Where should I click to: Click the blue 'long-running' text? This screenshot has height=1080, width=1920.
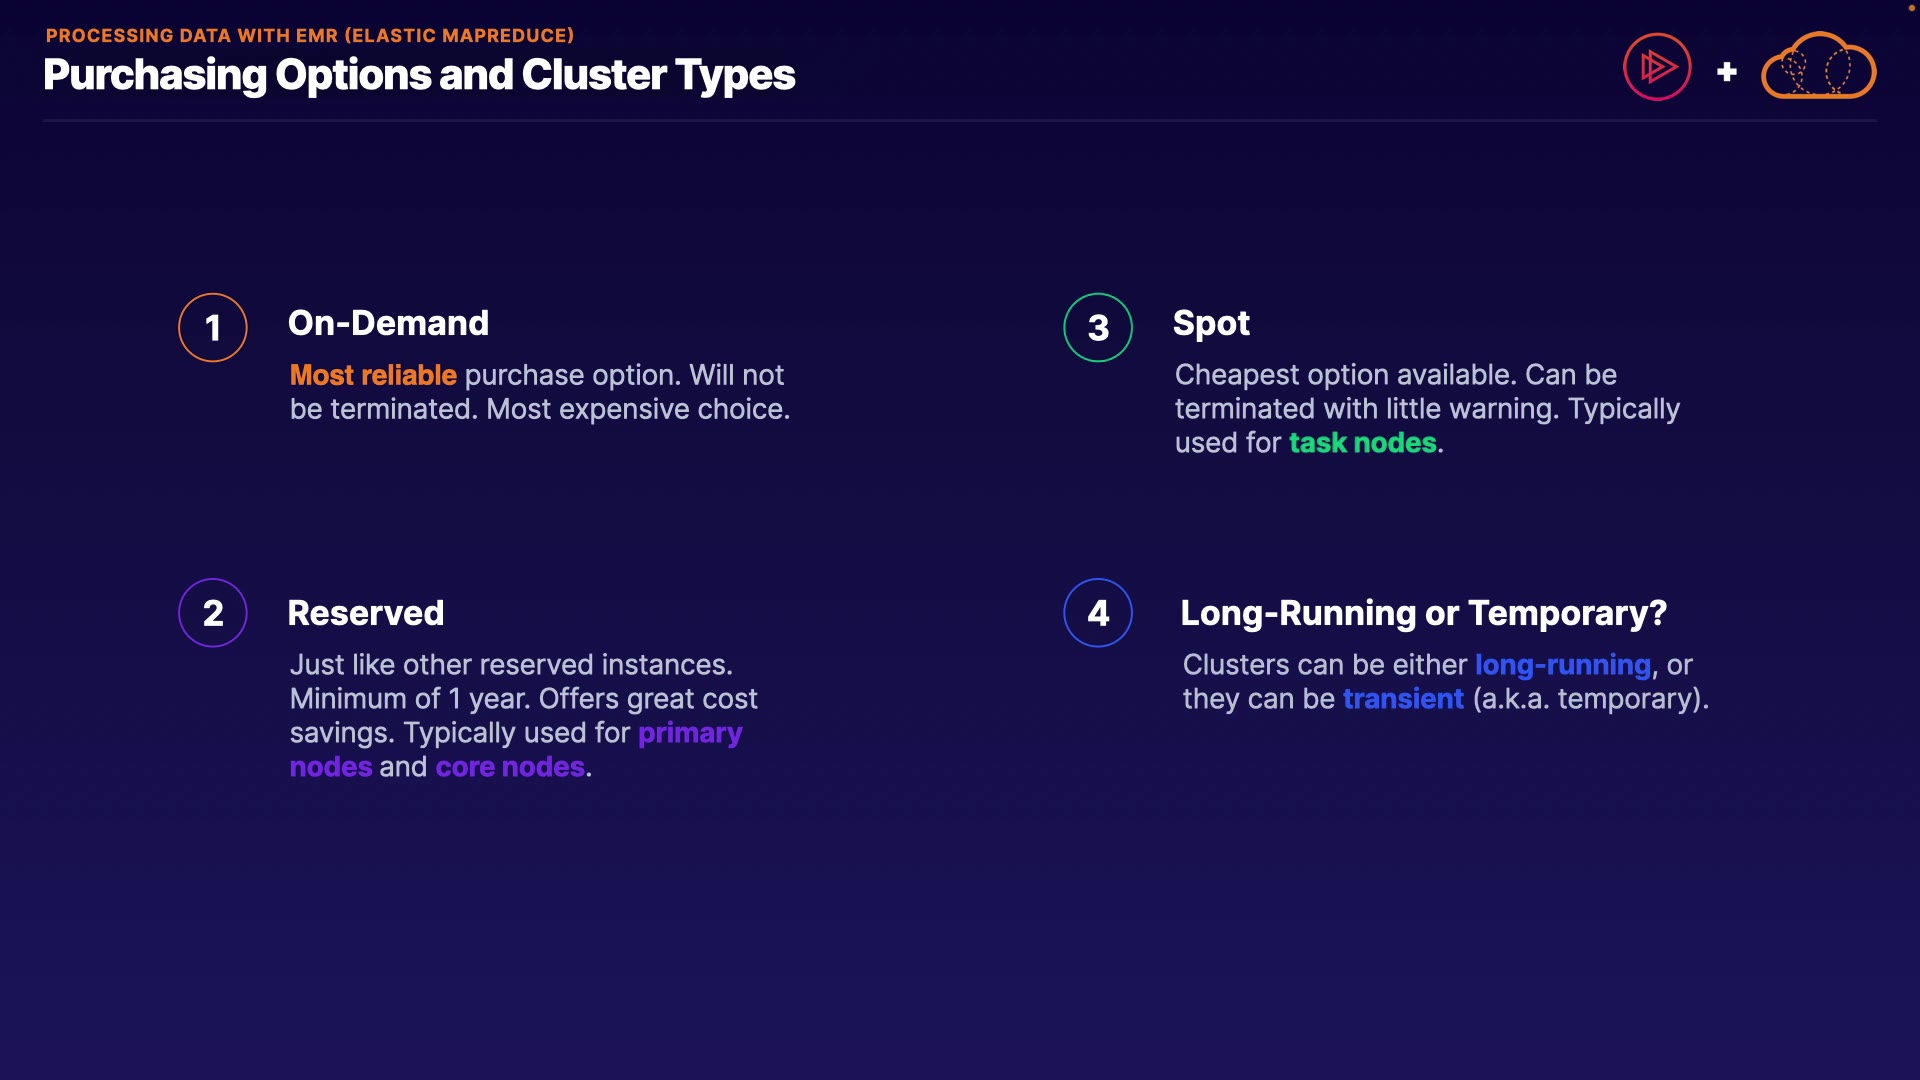1562,665
